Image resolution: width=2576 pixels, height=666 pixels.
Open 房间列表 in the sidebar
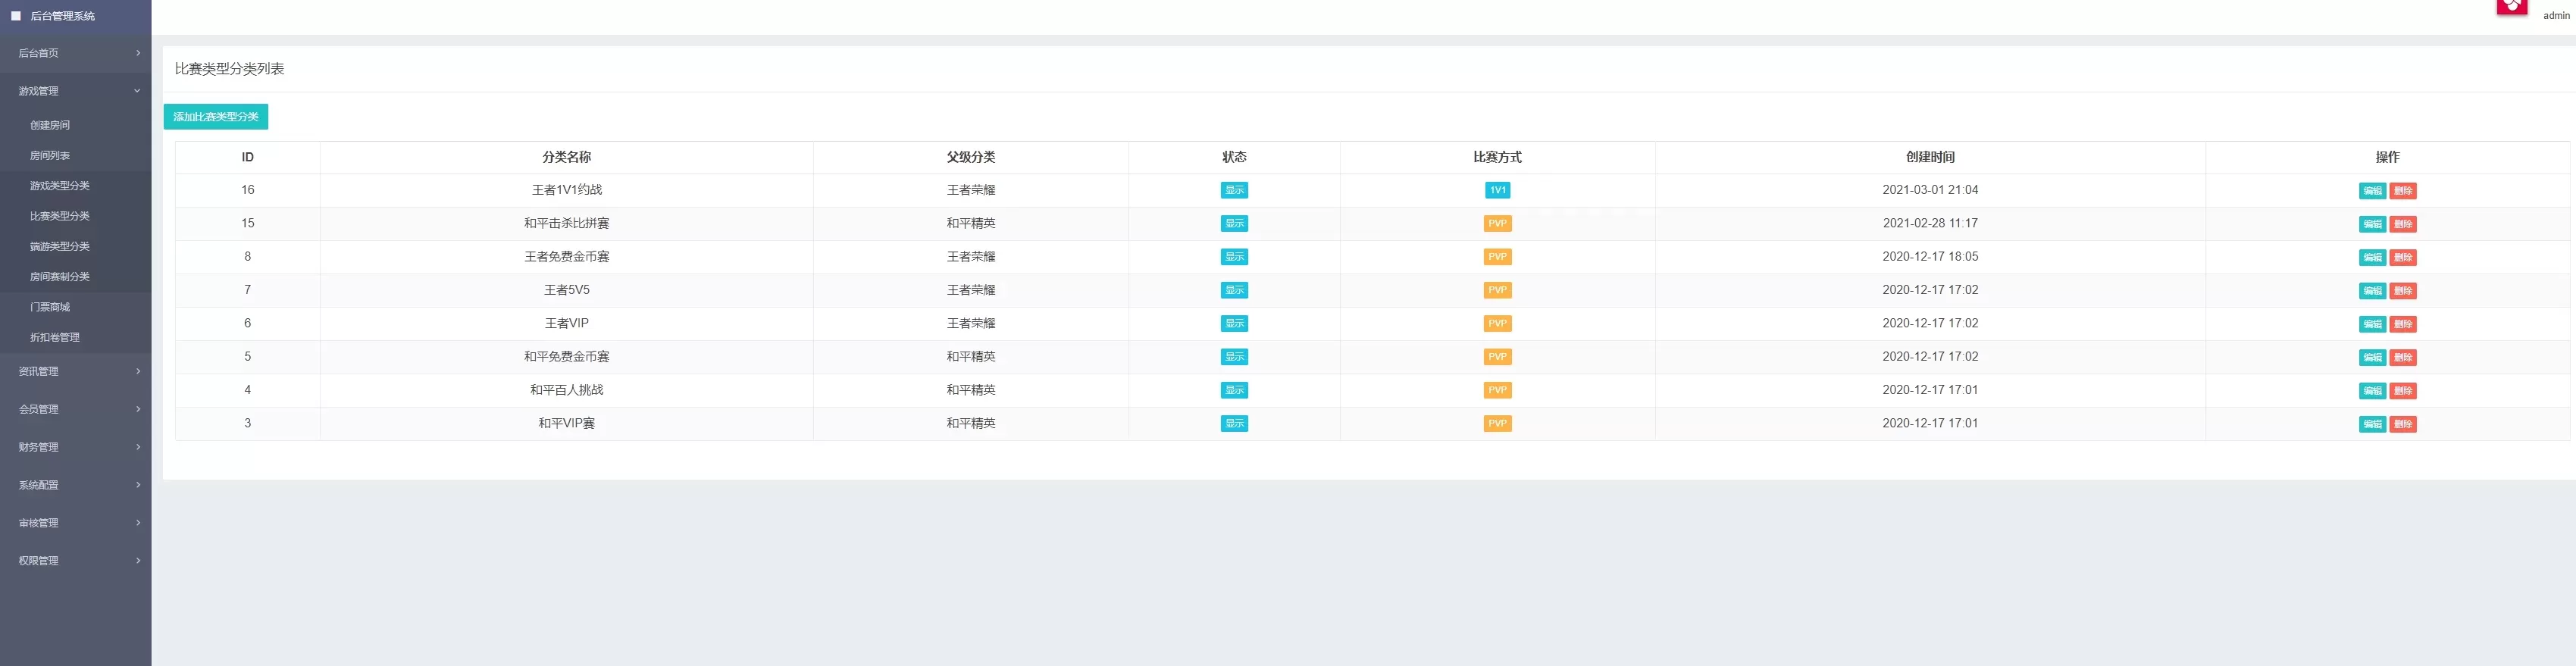(50, 156)
